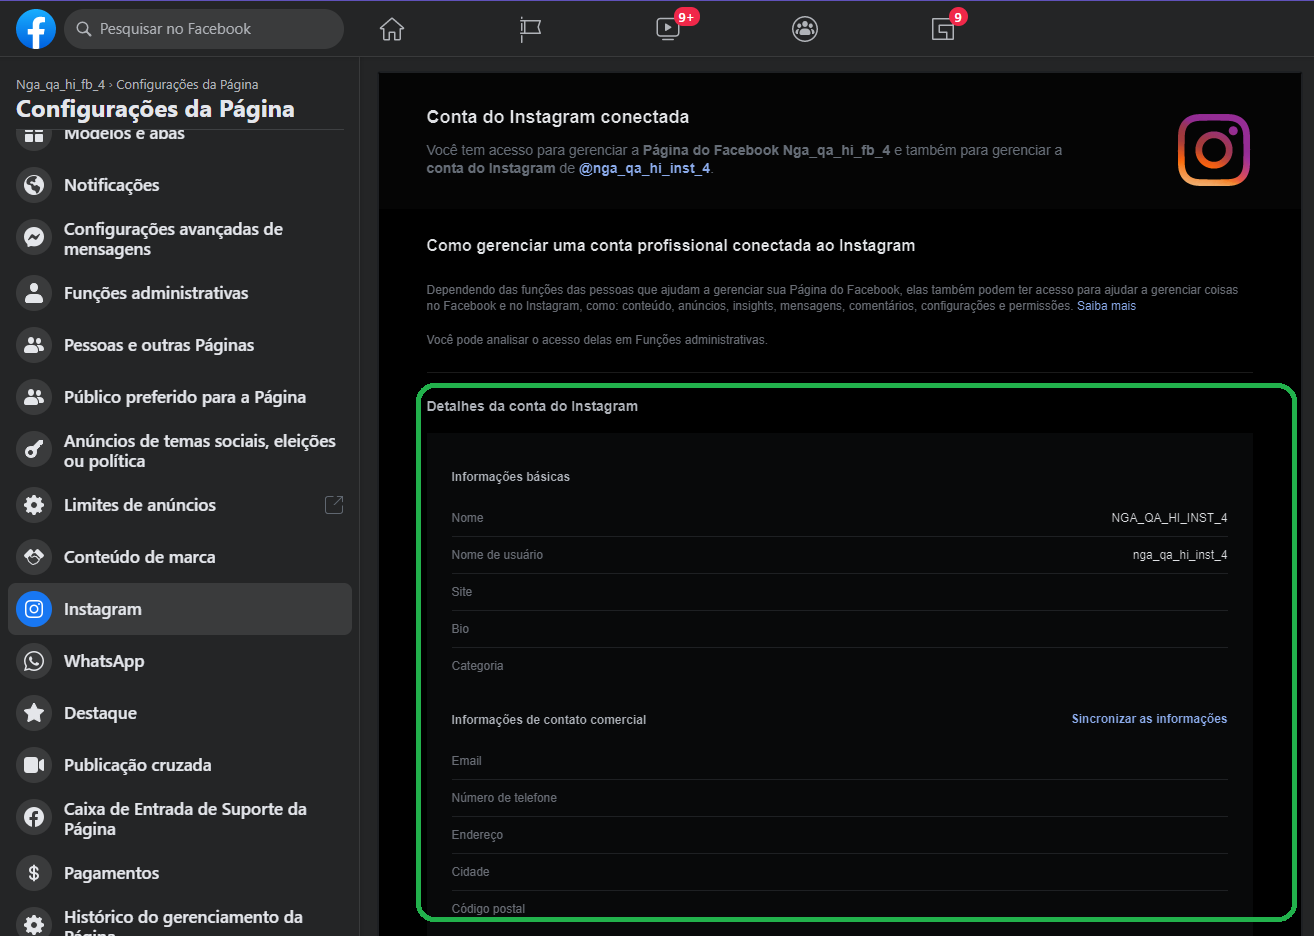Click the Informações de contato comercial heading
Viewport: 1314px width, 937px height.
[x=548, y=720]
